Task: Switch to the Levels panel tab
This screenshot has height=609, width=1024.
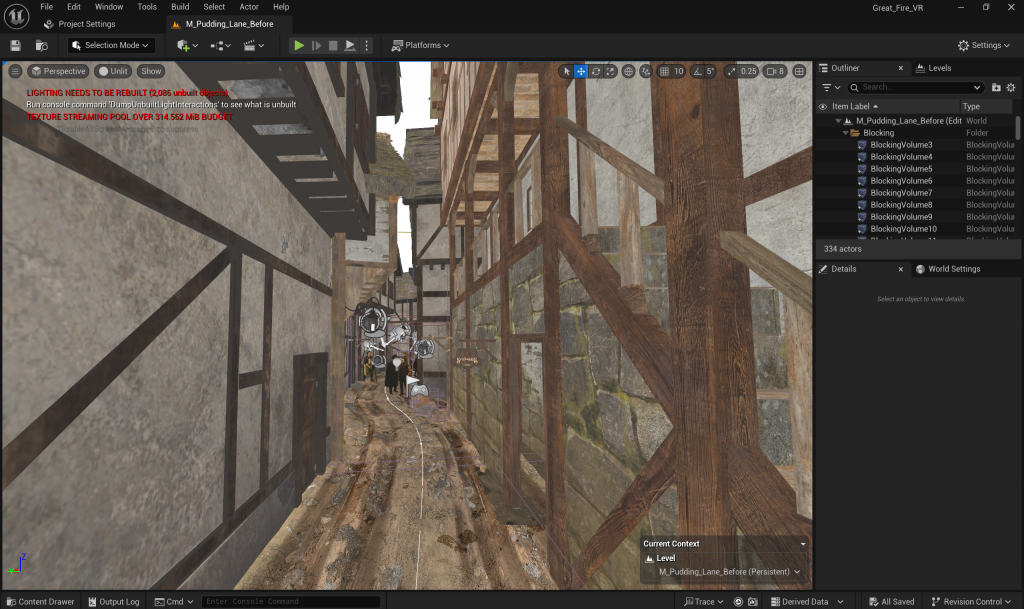Action: click(934, 68)
